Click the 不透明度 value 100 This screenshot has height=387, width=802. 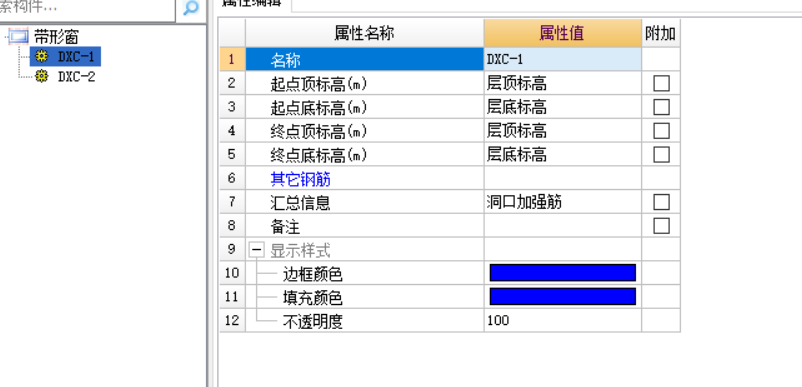(x=563, y=321)
